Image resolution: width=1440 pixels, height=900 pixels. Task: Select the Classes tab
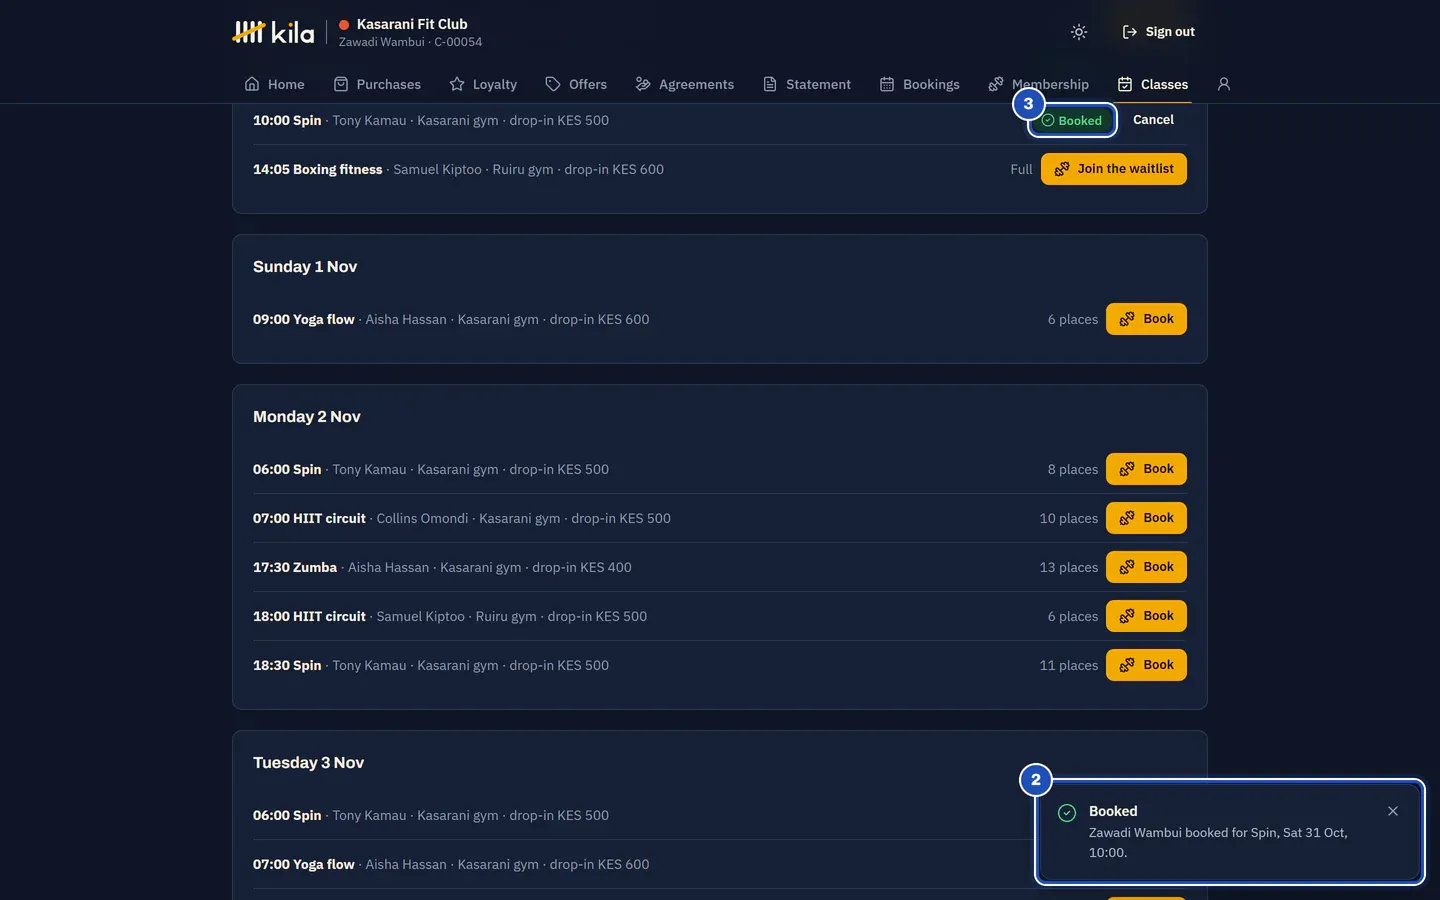[1153, 84]
